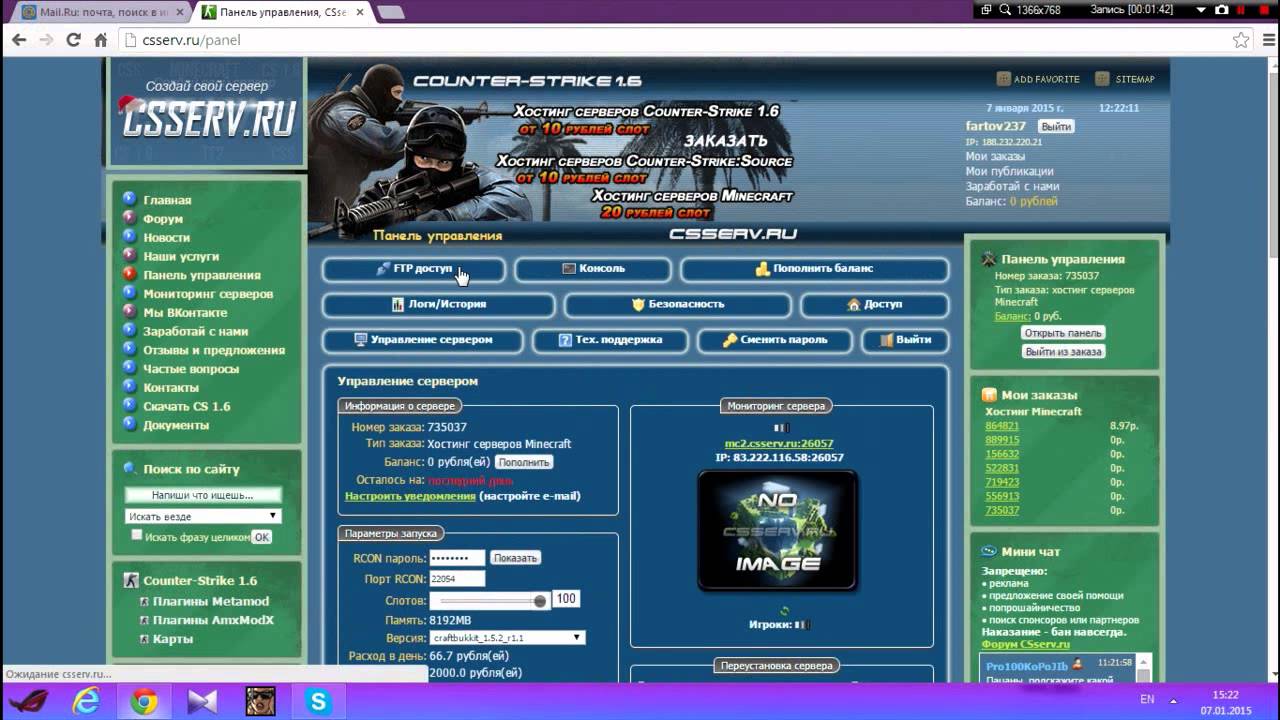Open the Консоль button
The image size is (1280, 720).
coord(593,269)
